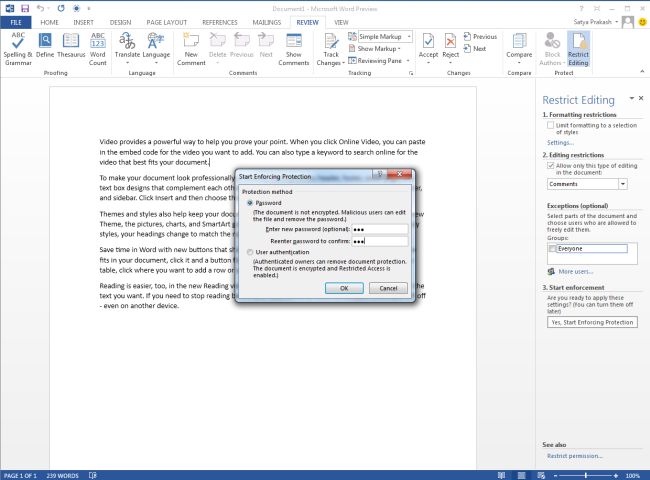Undo the last action
The image size is (650, 480).
(x=40, y=8)
